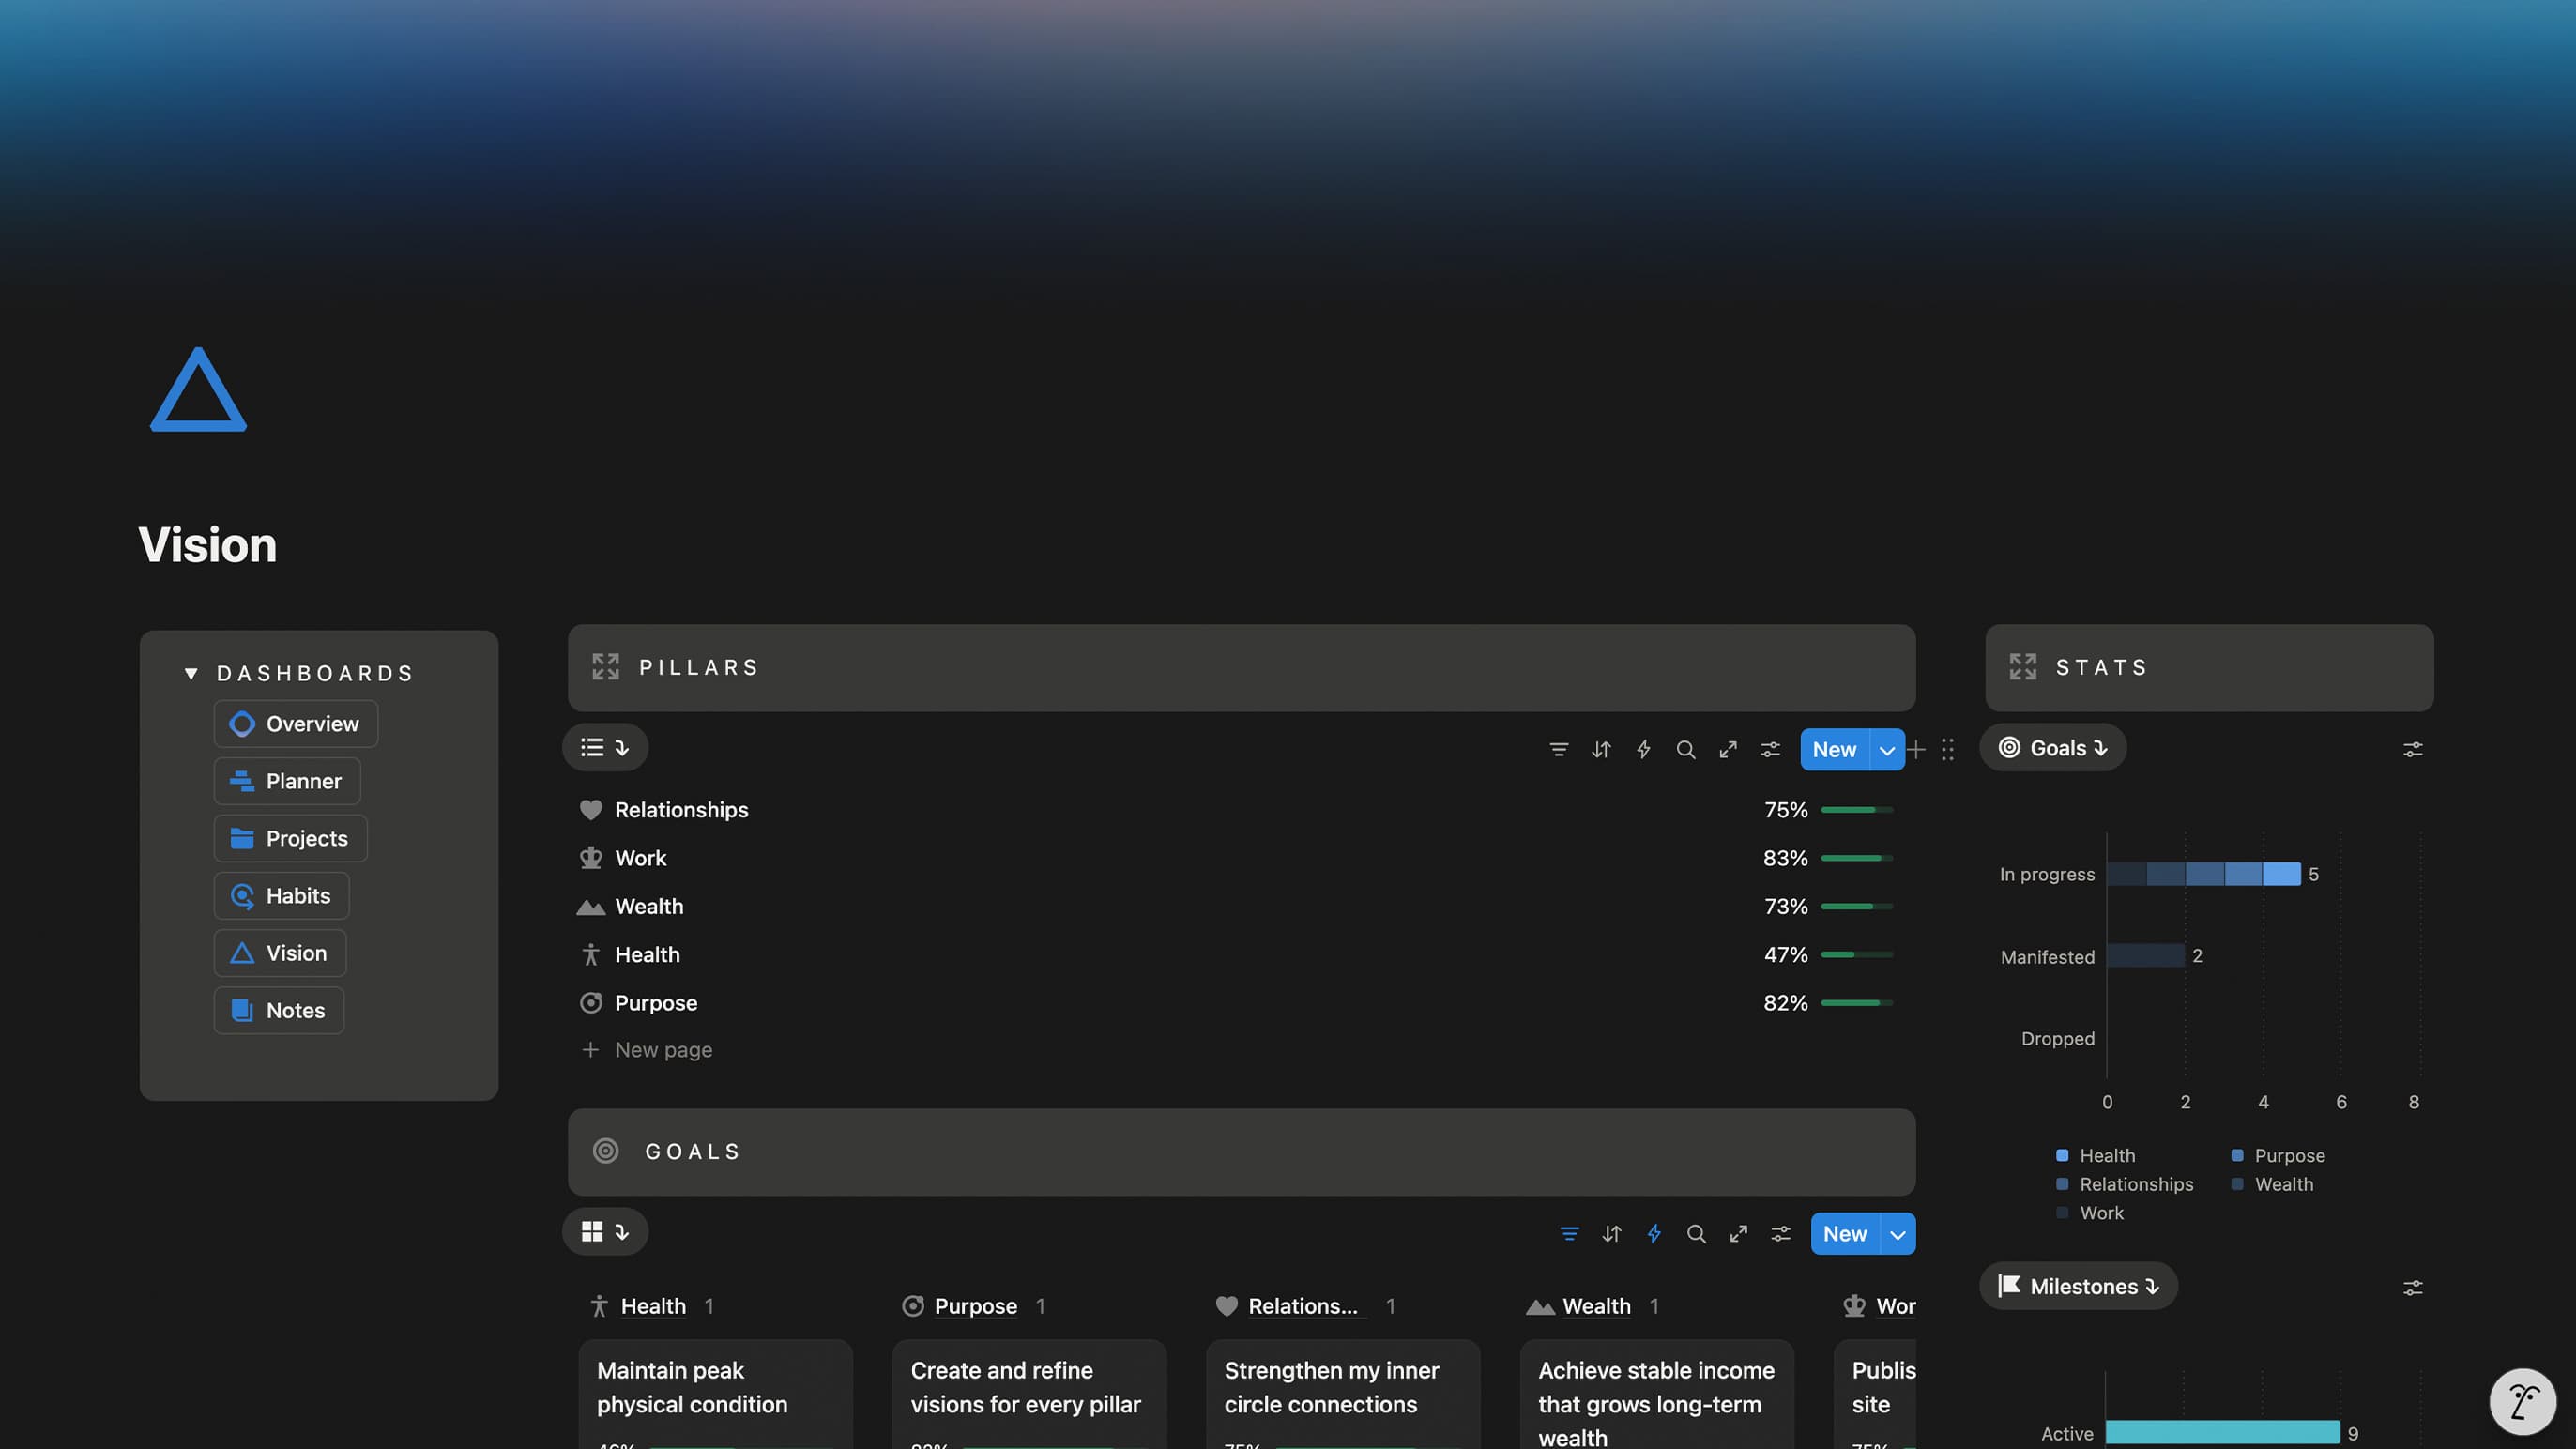The width and height of the screenshot is (2576, 1449).
Task: Click New page row under Pillars list
Action: 663,1049
